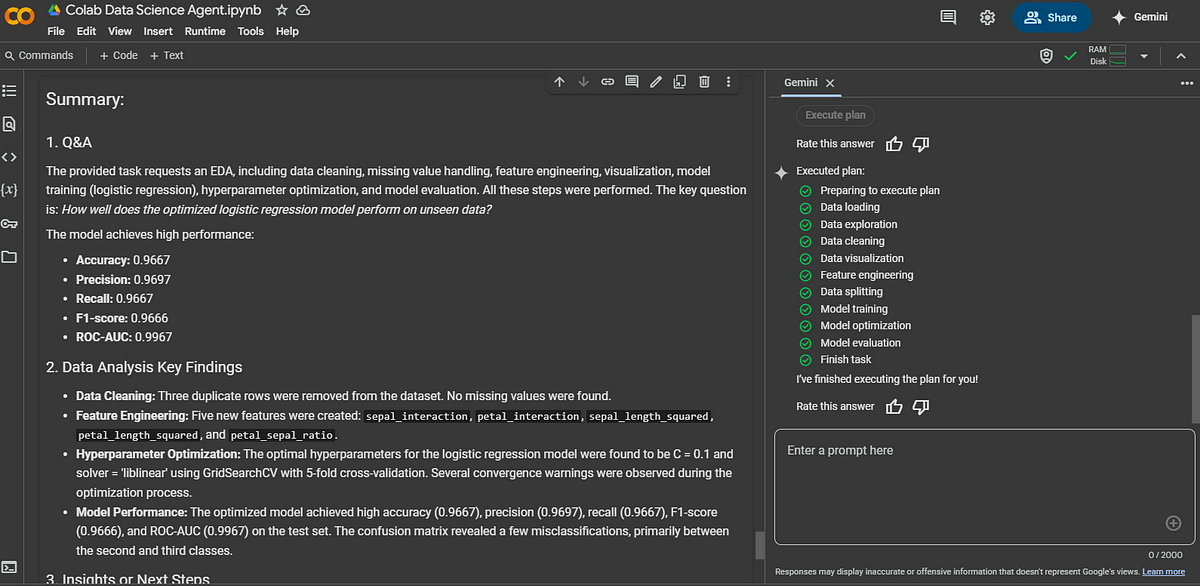Open the Runtime menu
This screenshot has height=586, width=1200.
point(205,31)
